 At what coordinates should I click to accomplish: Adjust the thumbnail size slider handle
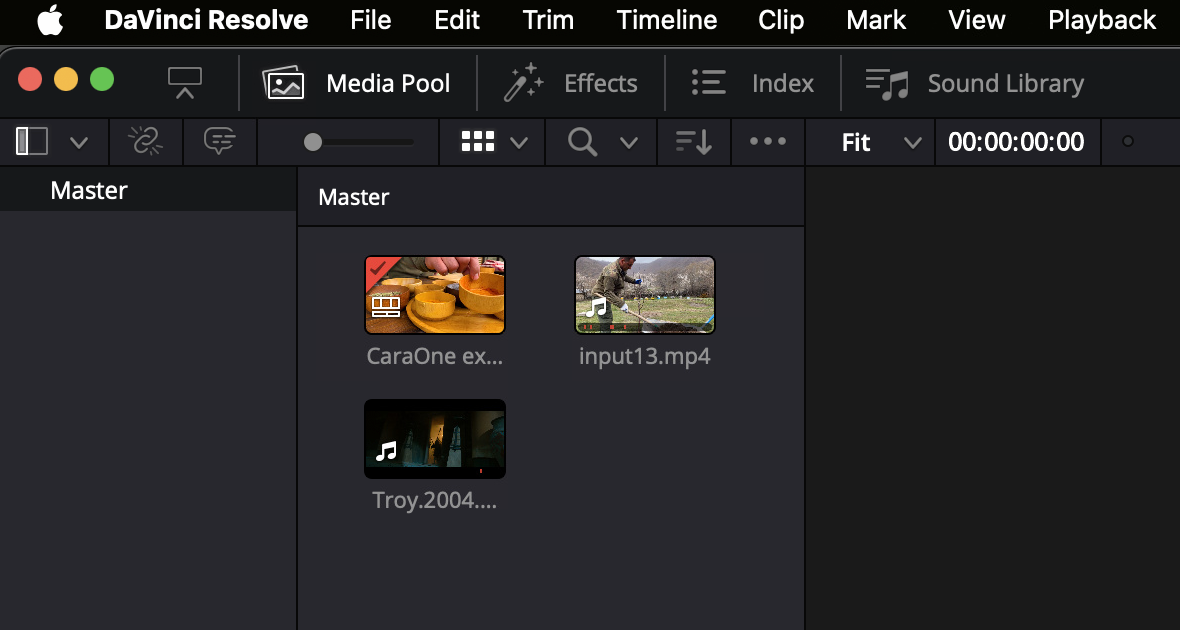pos(313,142)
